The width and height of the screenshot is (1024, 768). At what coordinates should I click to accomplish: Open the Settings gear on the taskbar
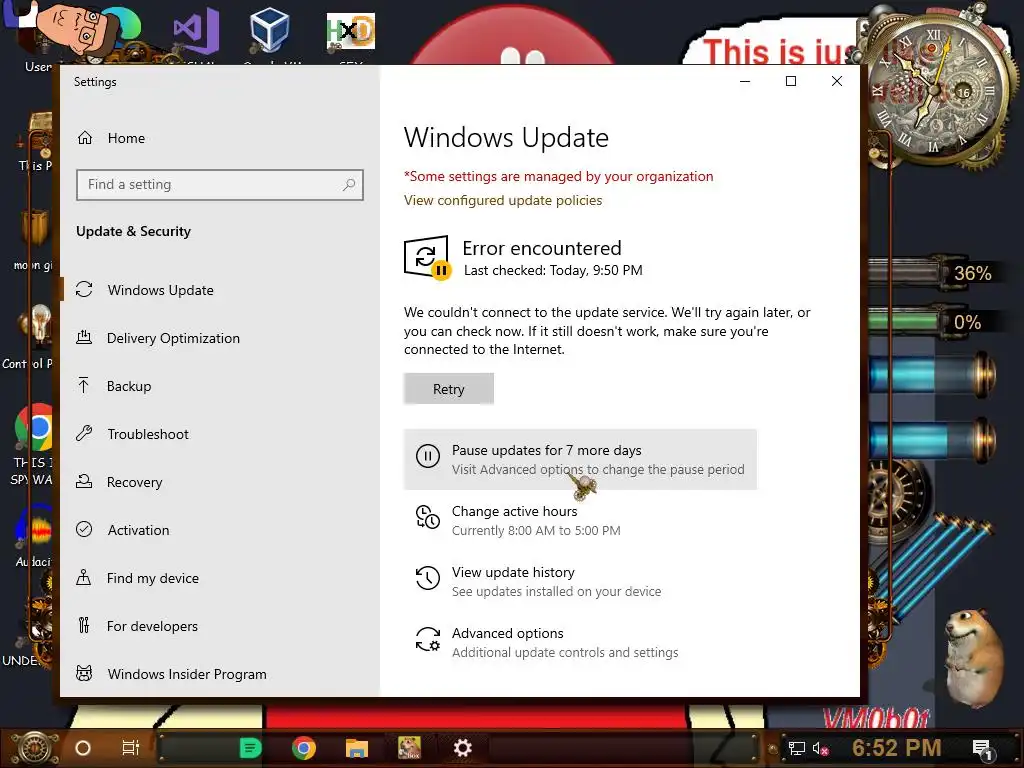(462, 748)
